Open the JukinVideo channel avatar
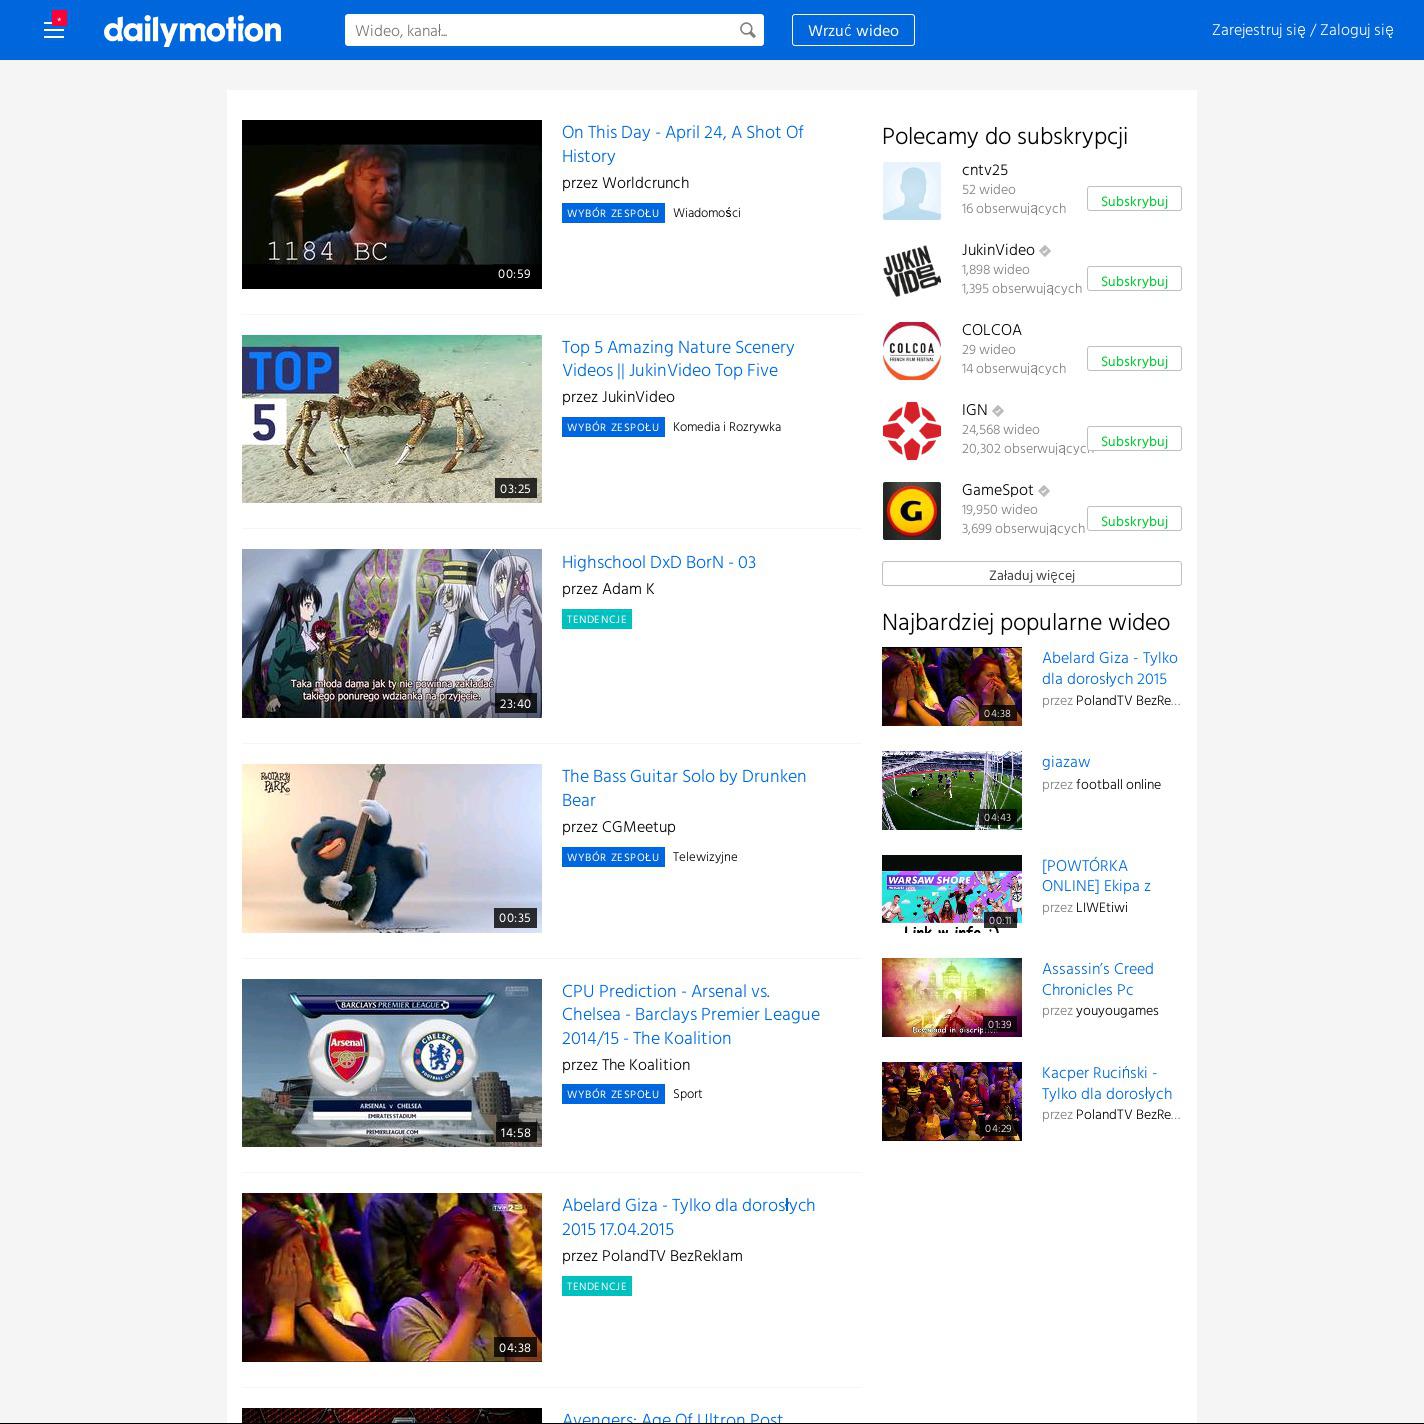 [911, 271]
